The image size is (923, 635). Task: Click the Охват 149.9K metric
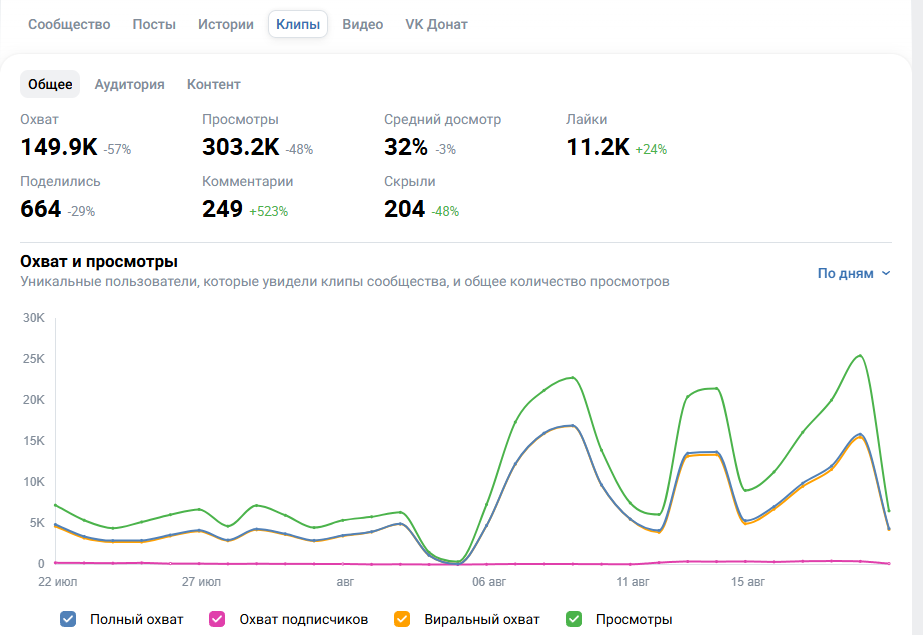[75, 136]
